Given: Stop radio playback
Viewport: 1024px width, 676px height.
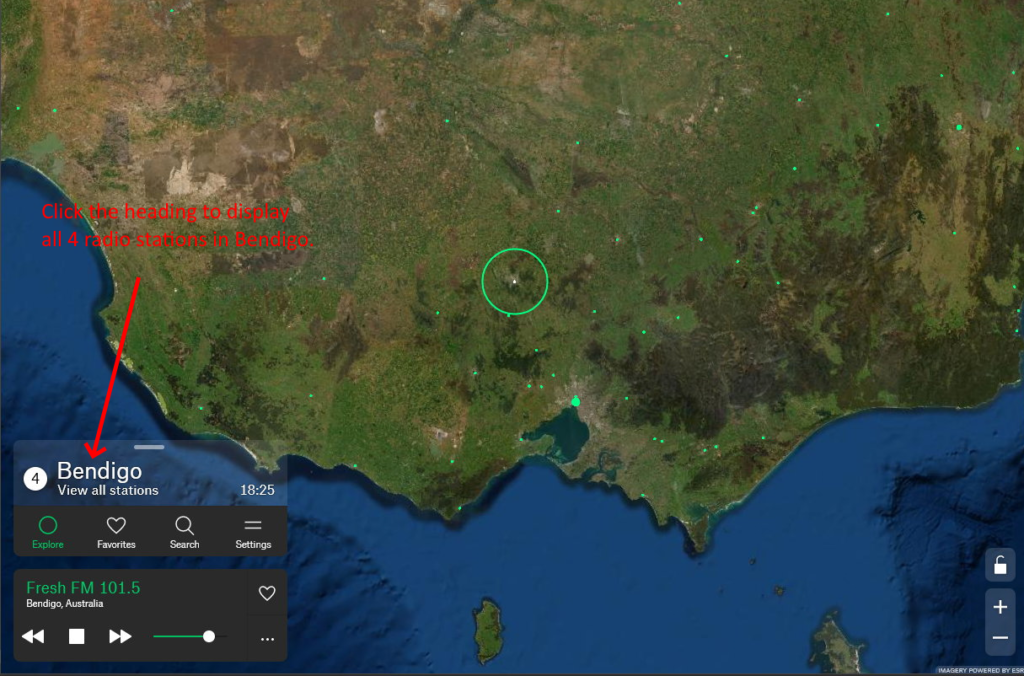Looking at the screenshot, I should pos(76,636).
